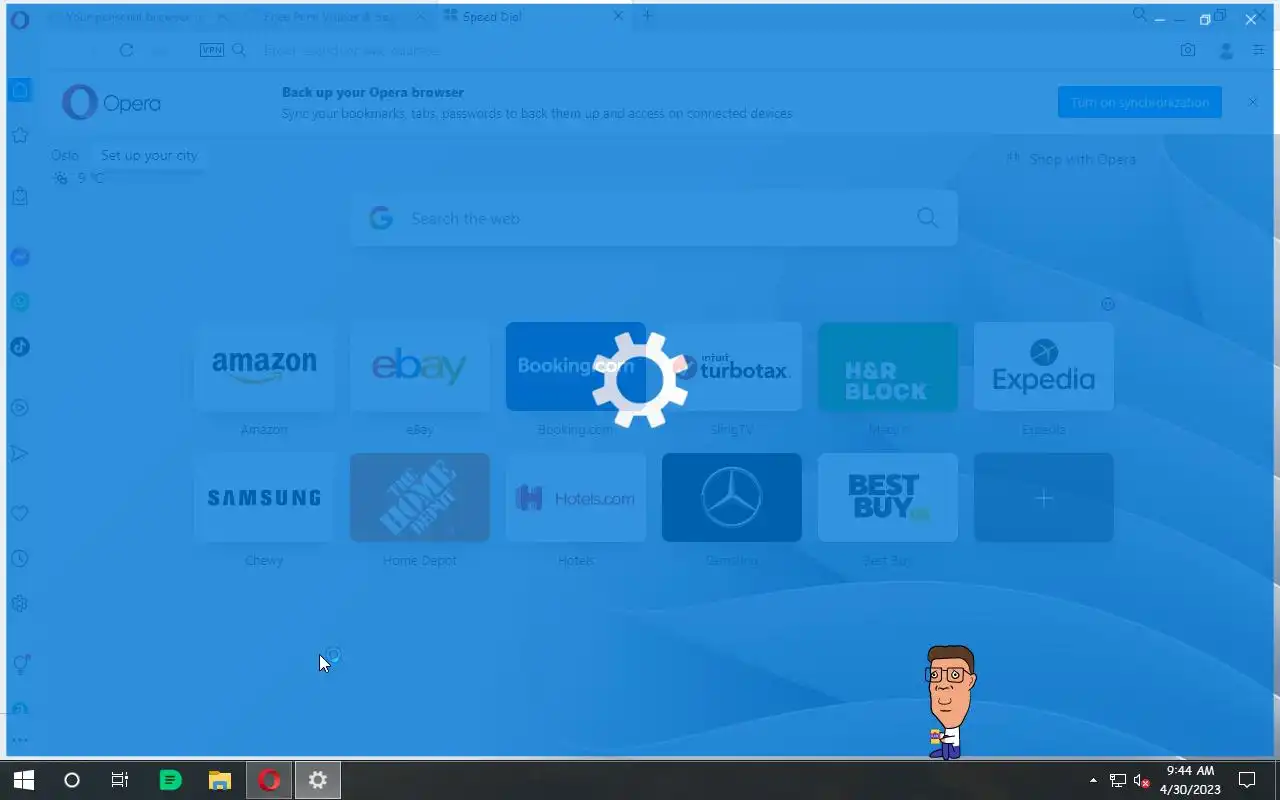Open the Expedia speed dial tile

click(1044, 366)
